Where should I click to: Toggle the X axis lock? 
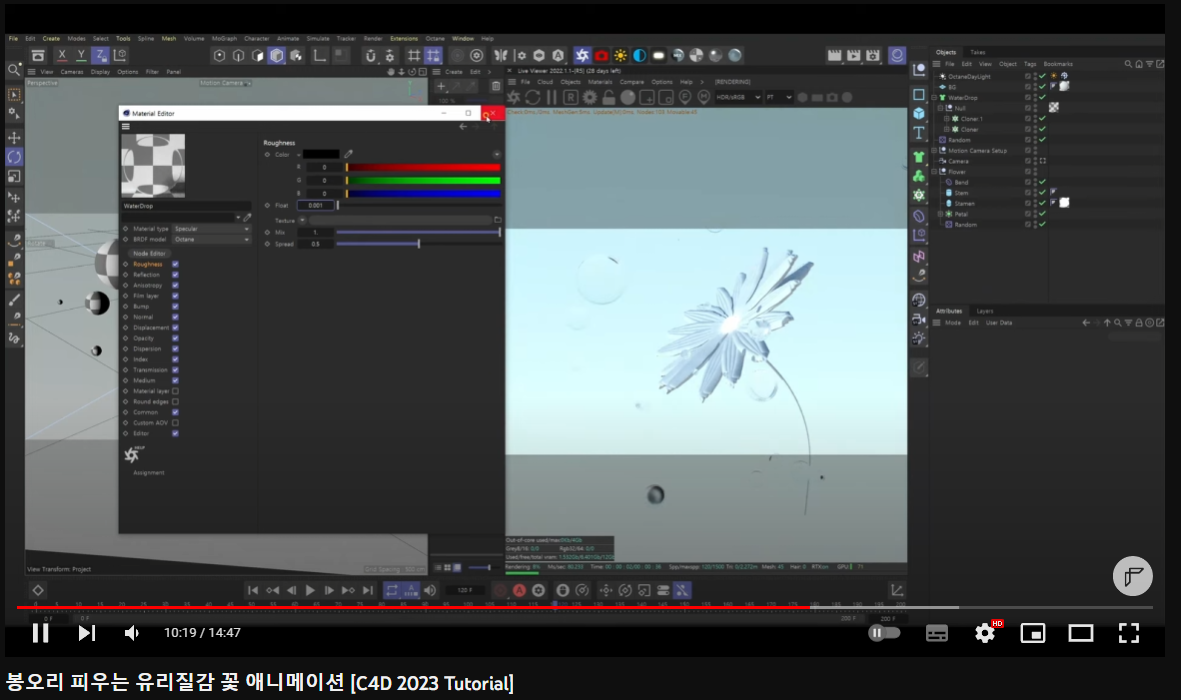point(62,55)
